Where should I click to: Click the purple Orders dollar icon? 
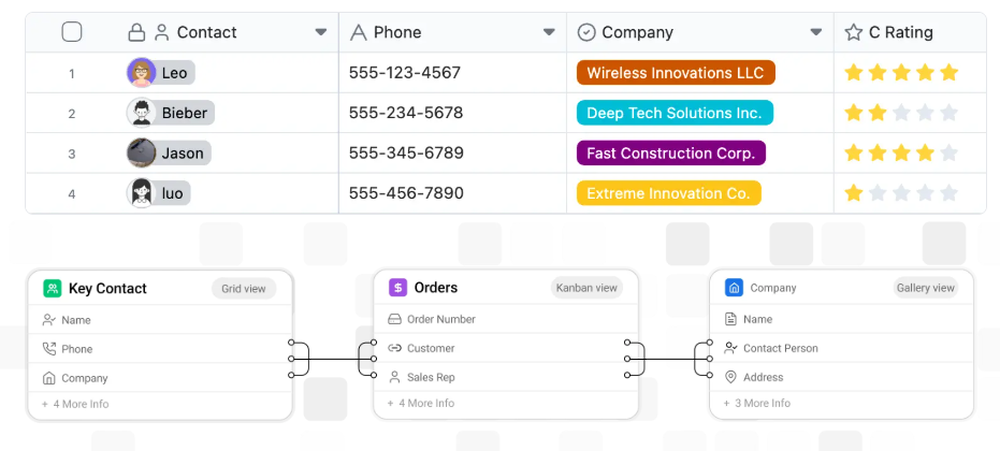click(398, 288)
